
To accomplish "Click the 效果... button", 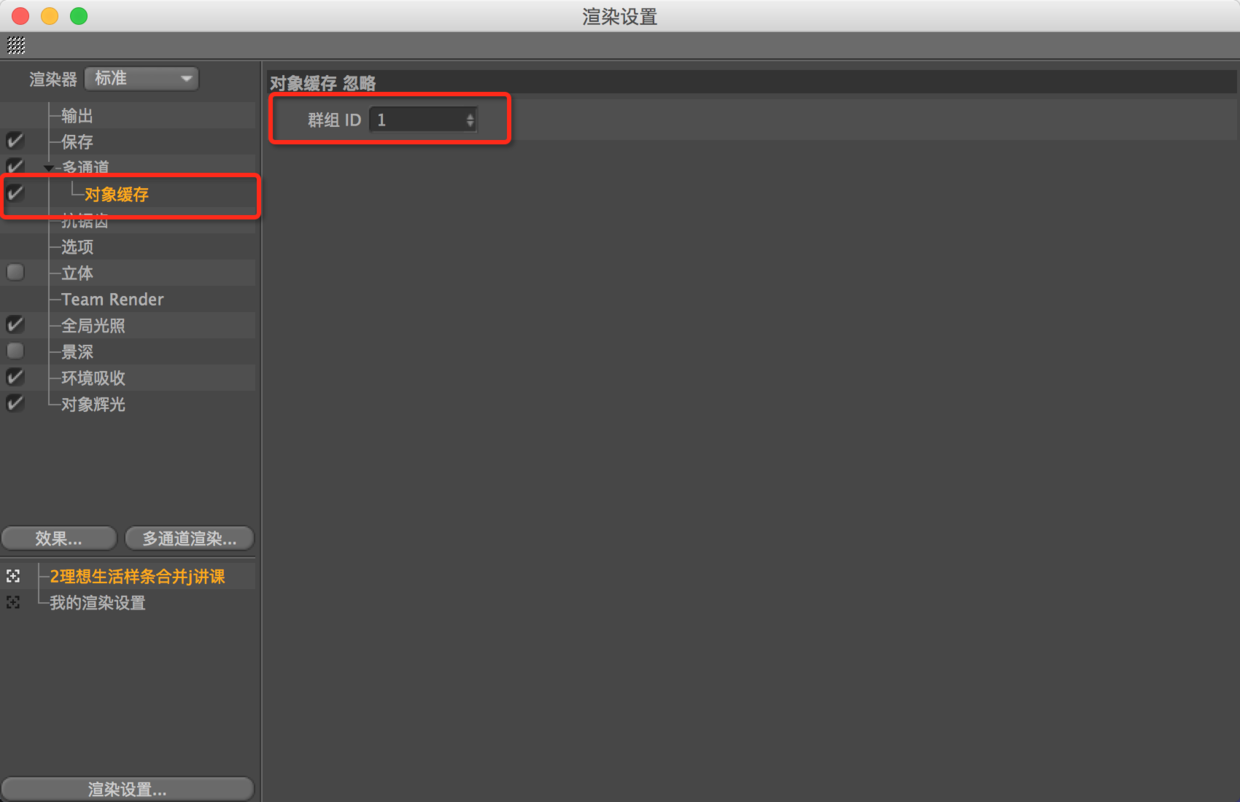I will tap(59, 538).
